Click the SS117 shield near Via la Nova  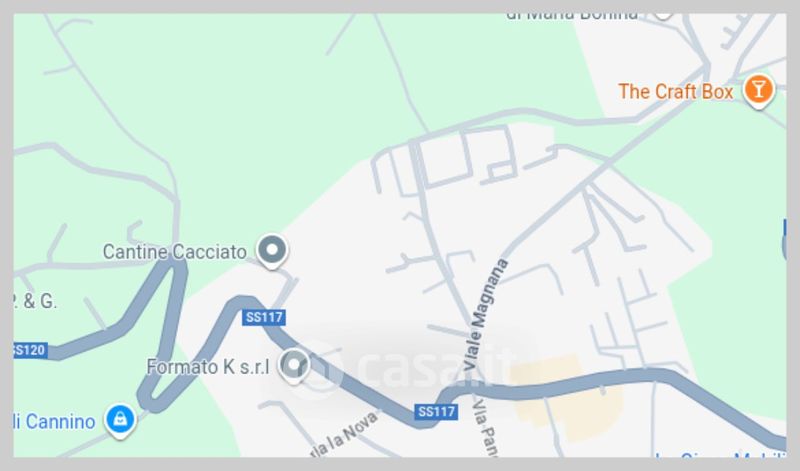point(436,412)
